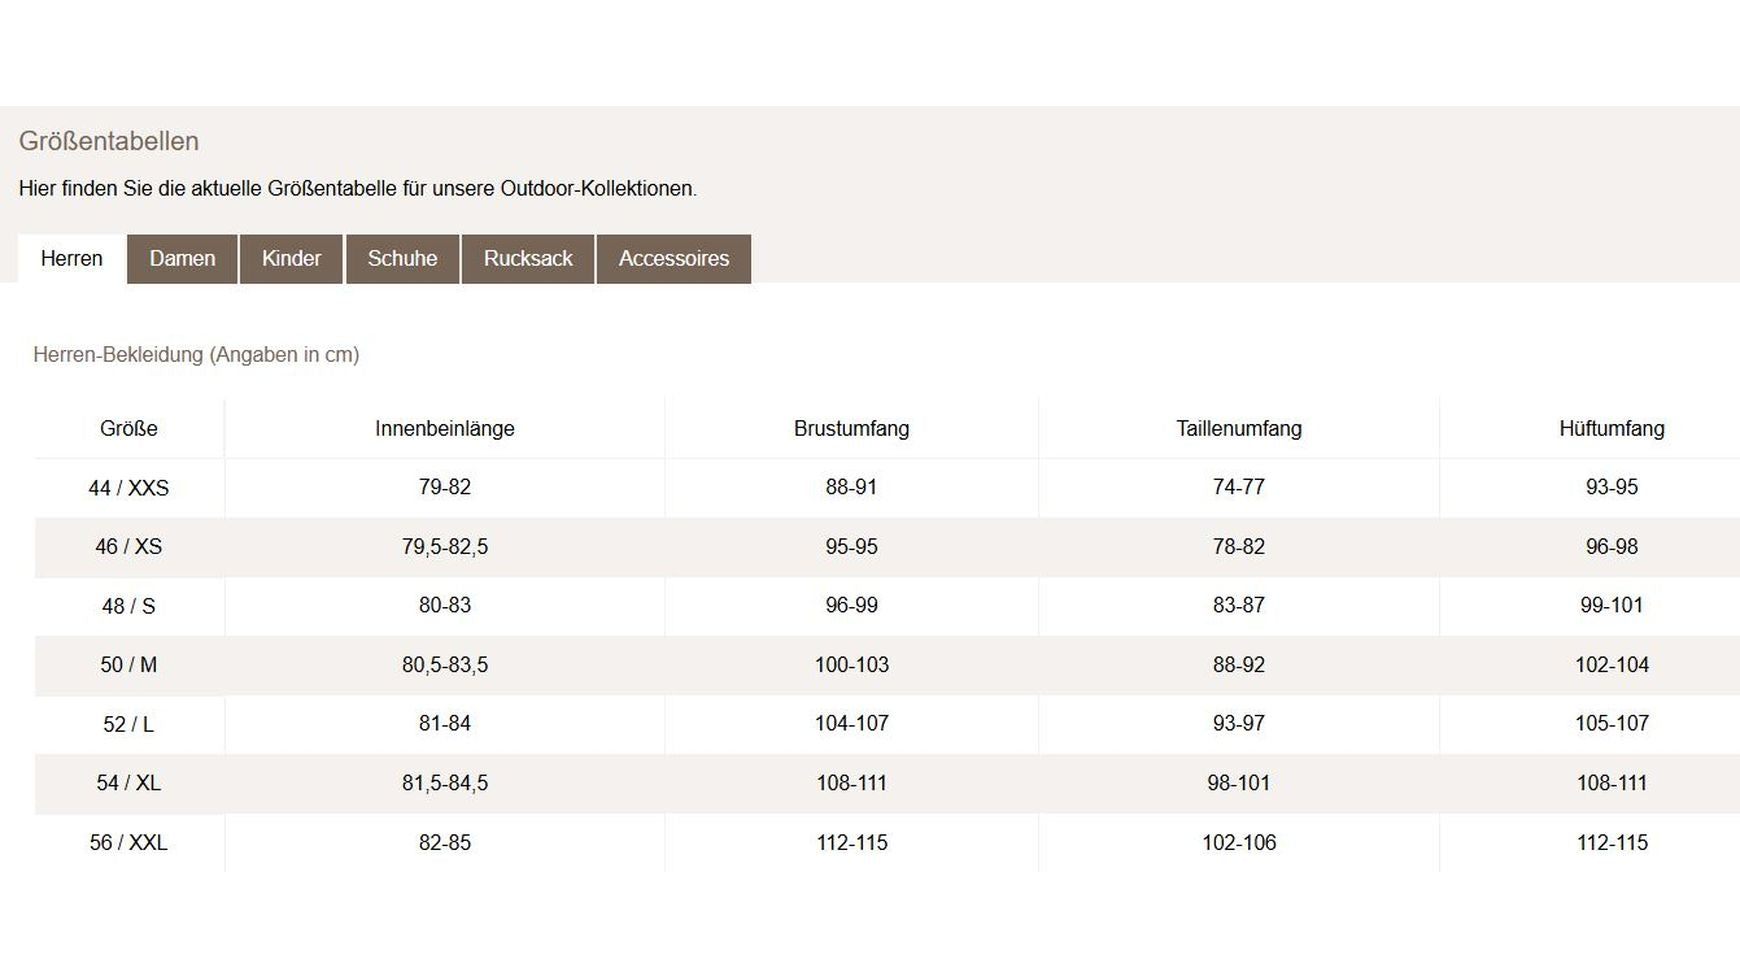
Task: Select the Kinder tab
Action: 291,259
